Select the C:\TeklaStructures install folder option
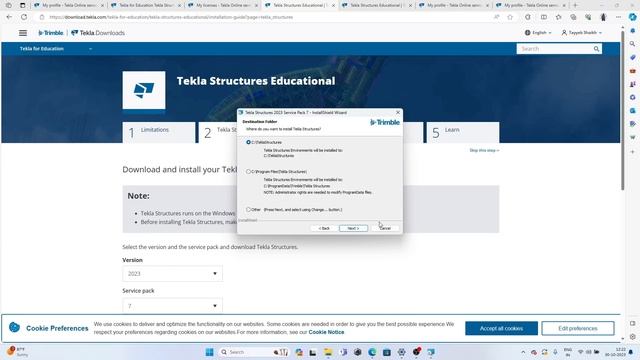 [x=248, y=142]
